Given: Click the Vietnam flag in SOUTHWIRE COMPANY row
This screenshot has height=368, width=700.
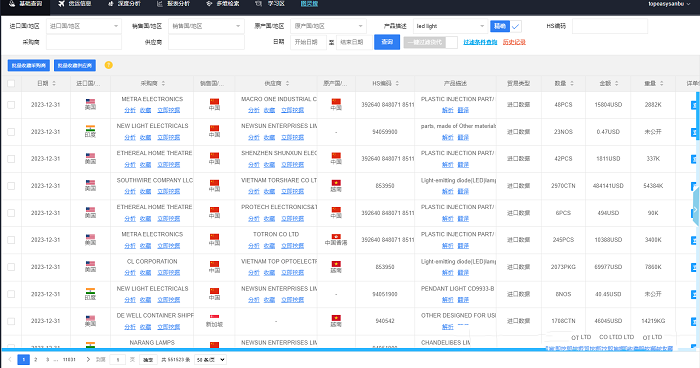Looking at the screenshot, I should [336, 183].
